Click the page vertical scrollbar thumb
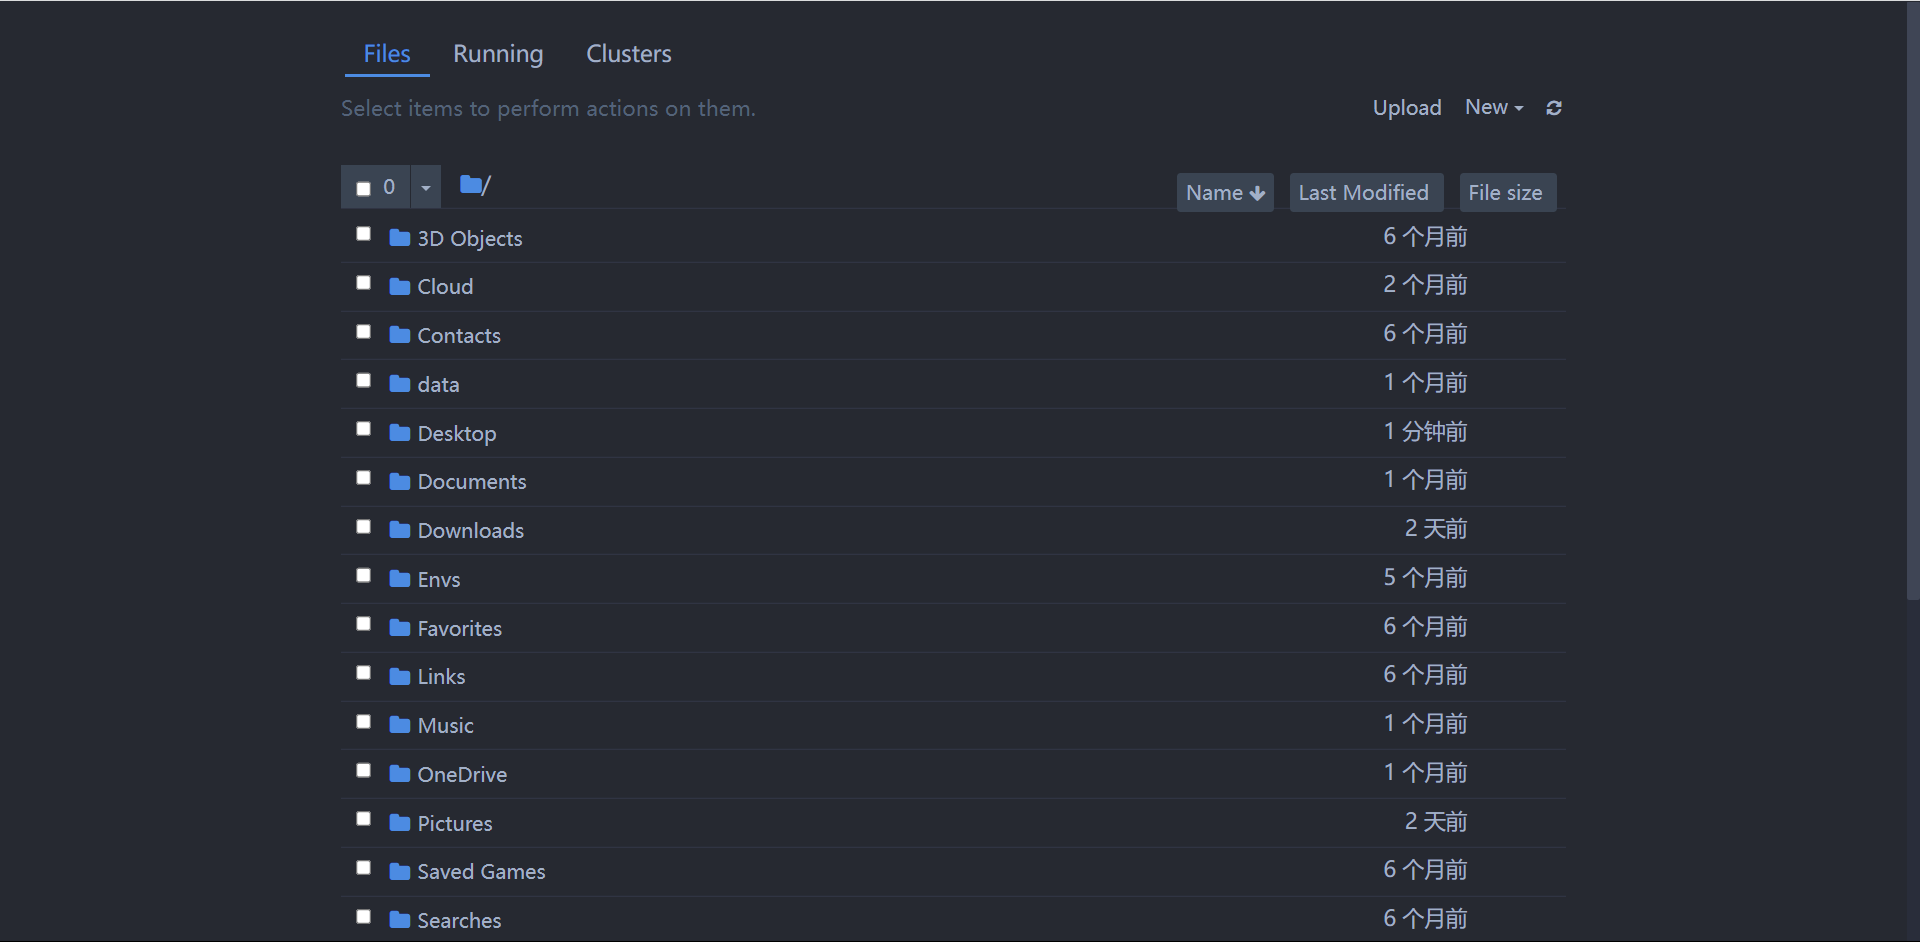Viewport: 1920px width, 942px height. tap(1913, 300)
